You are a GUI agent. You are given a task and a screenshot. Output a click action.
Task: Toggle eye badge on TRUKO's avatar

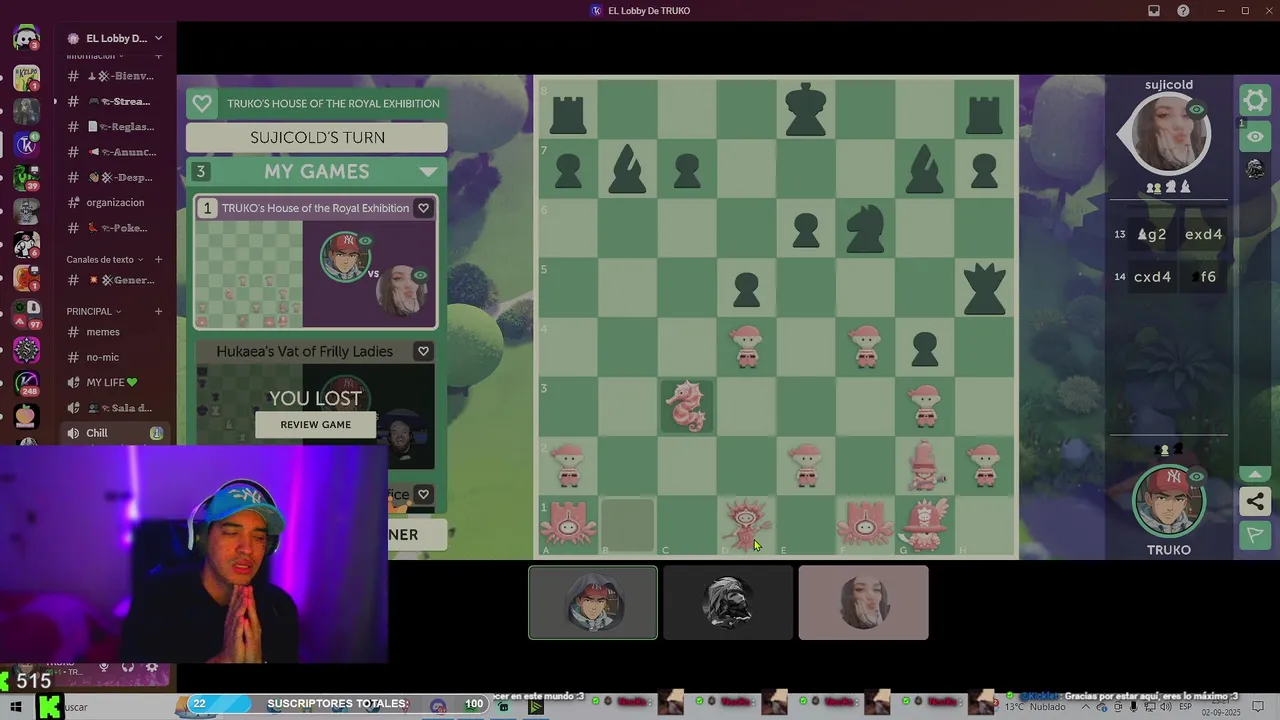(x=1196, y=477)
